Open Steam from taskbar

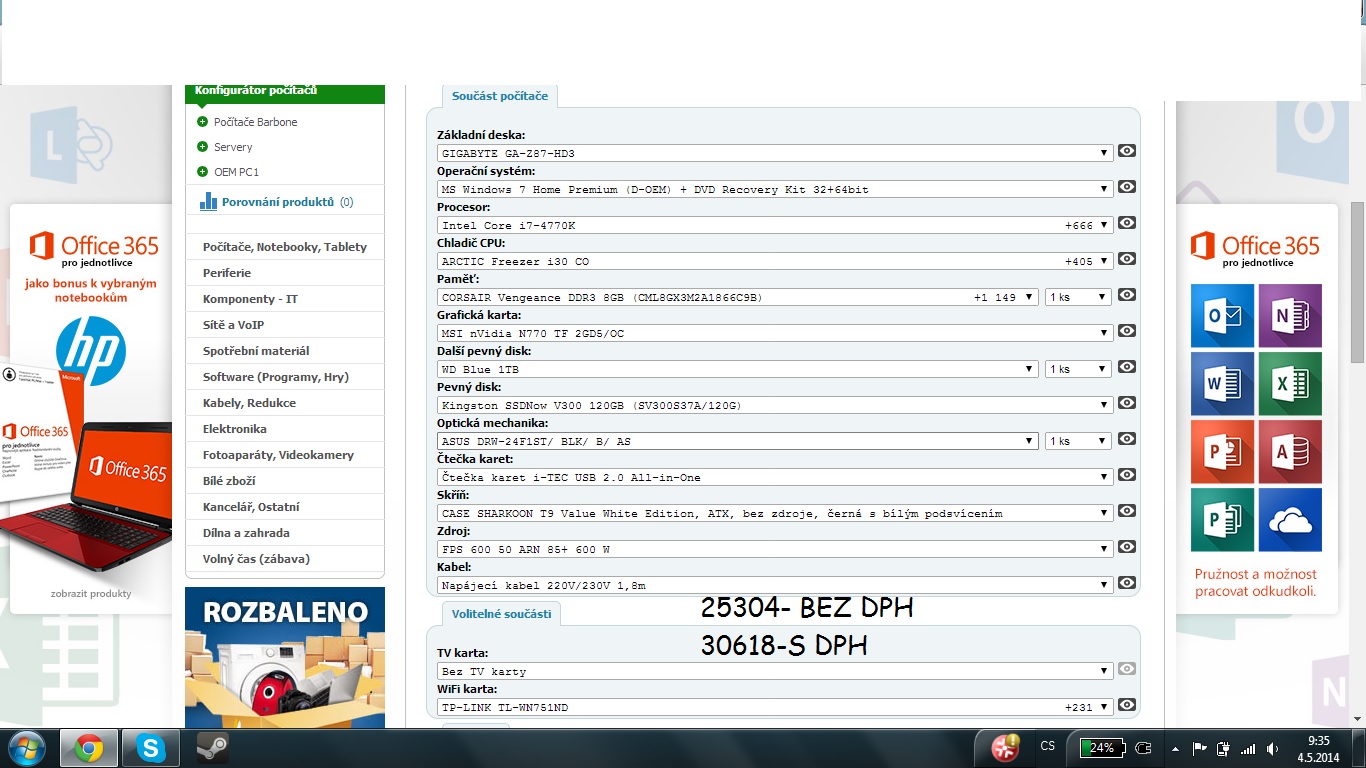click(x=212, y=748)
